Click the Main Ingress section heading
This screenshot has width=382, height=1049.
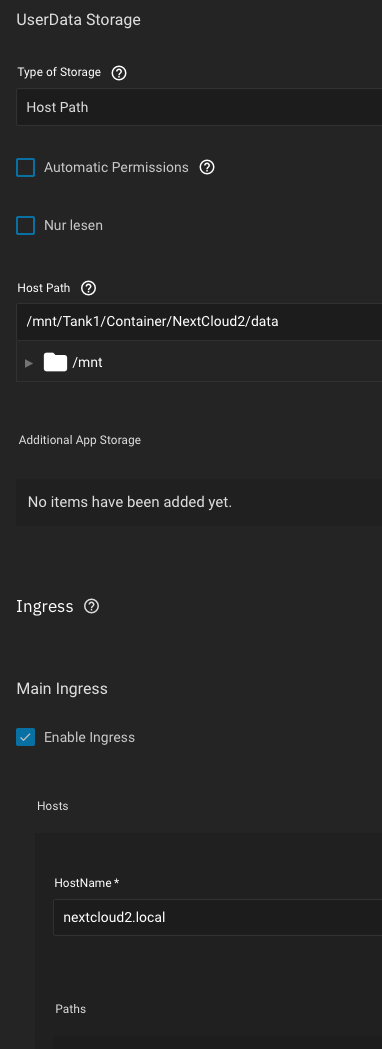[x=62, y=688]
